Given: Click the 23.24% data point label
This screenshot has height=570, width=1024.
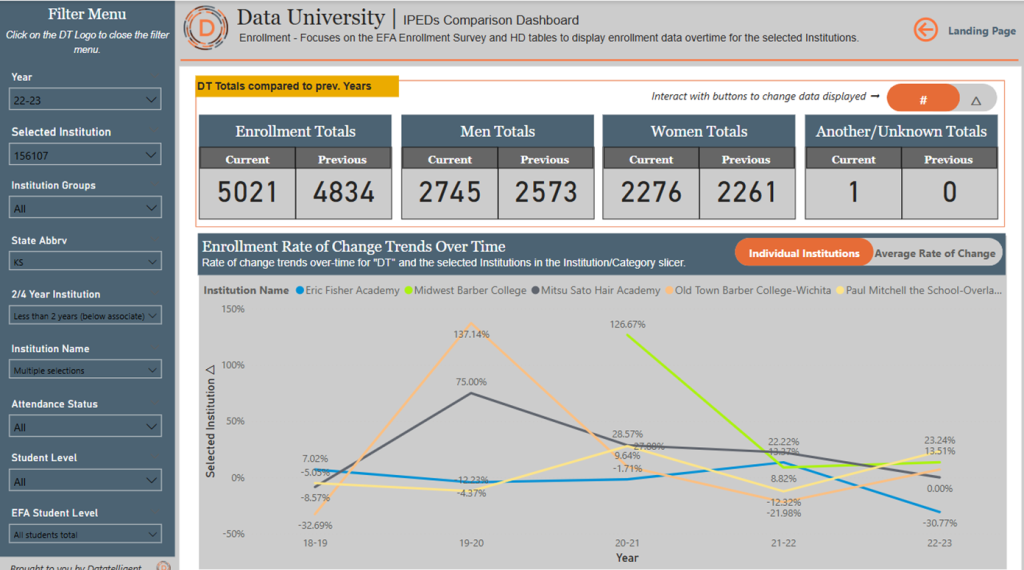Looking at the screenshot, I should pos(940,441).
